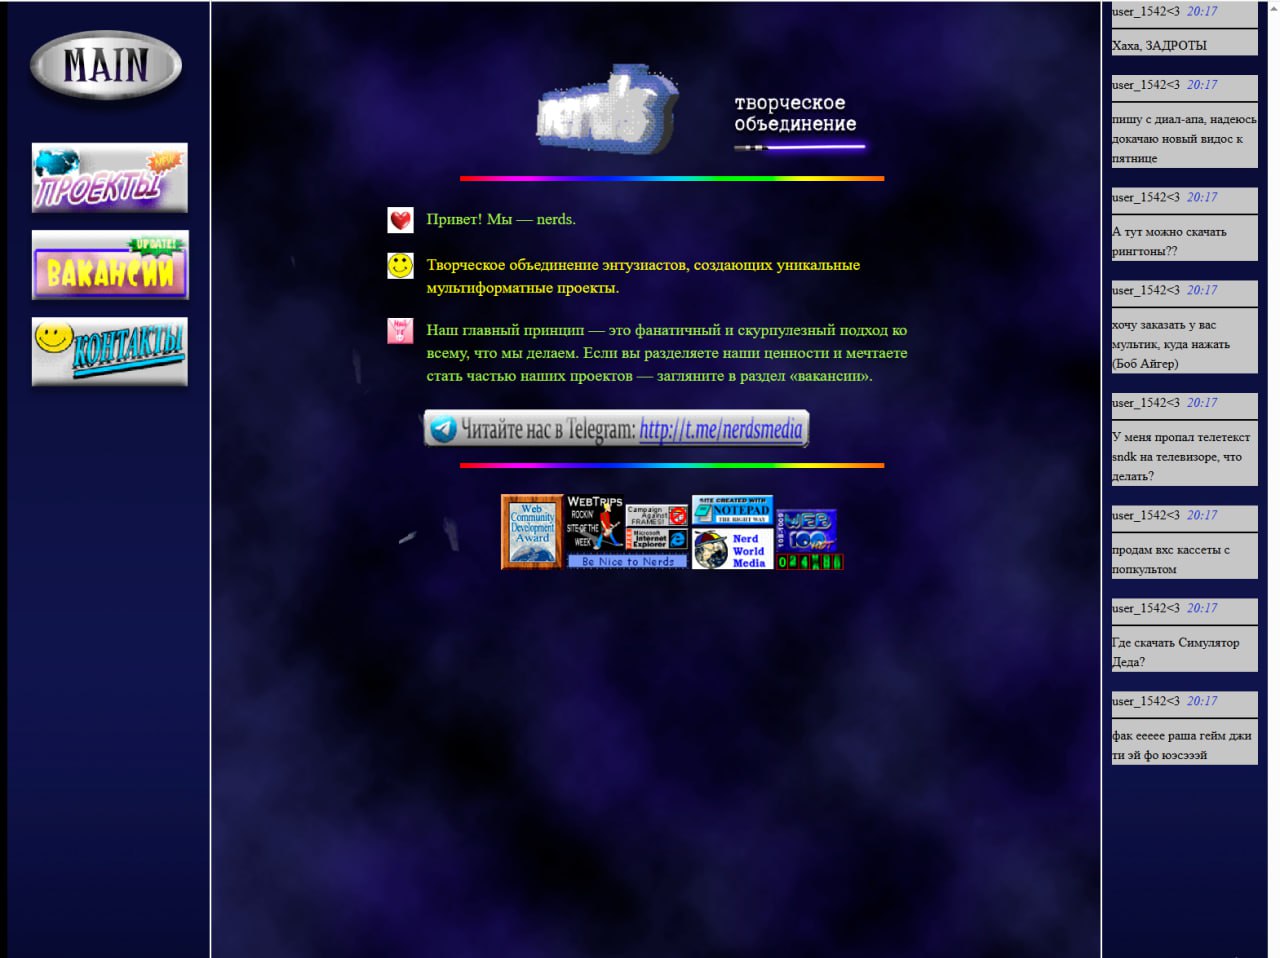Screen dimensions: 1280x958
Task: Click the WebTrips Rockin' Site badge
Action: 594,523
